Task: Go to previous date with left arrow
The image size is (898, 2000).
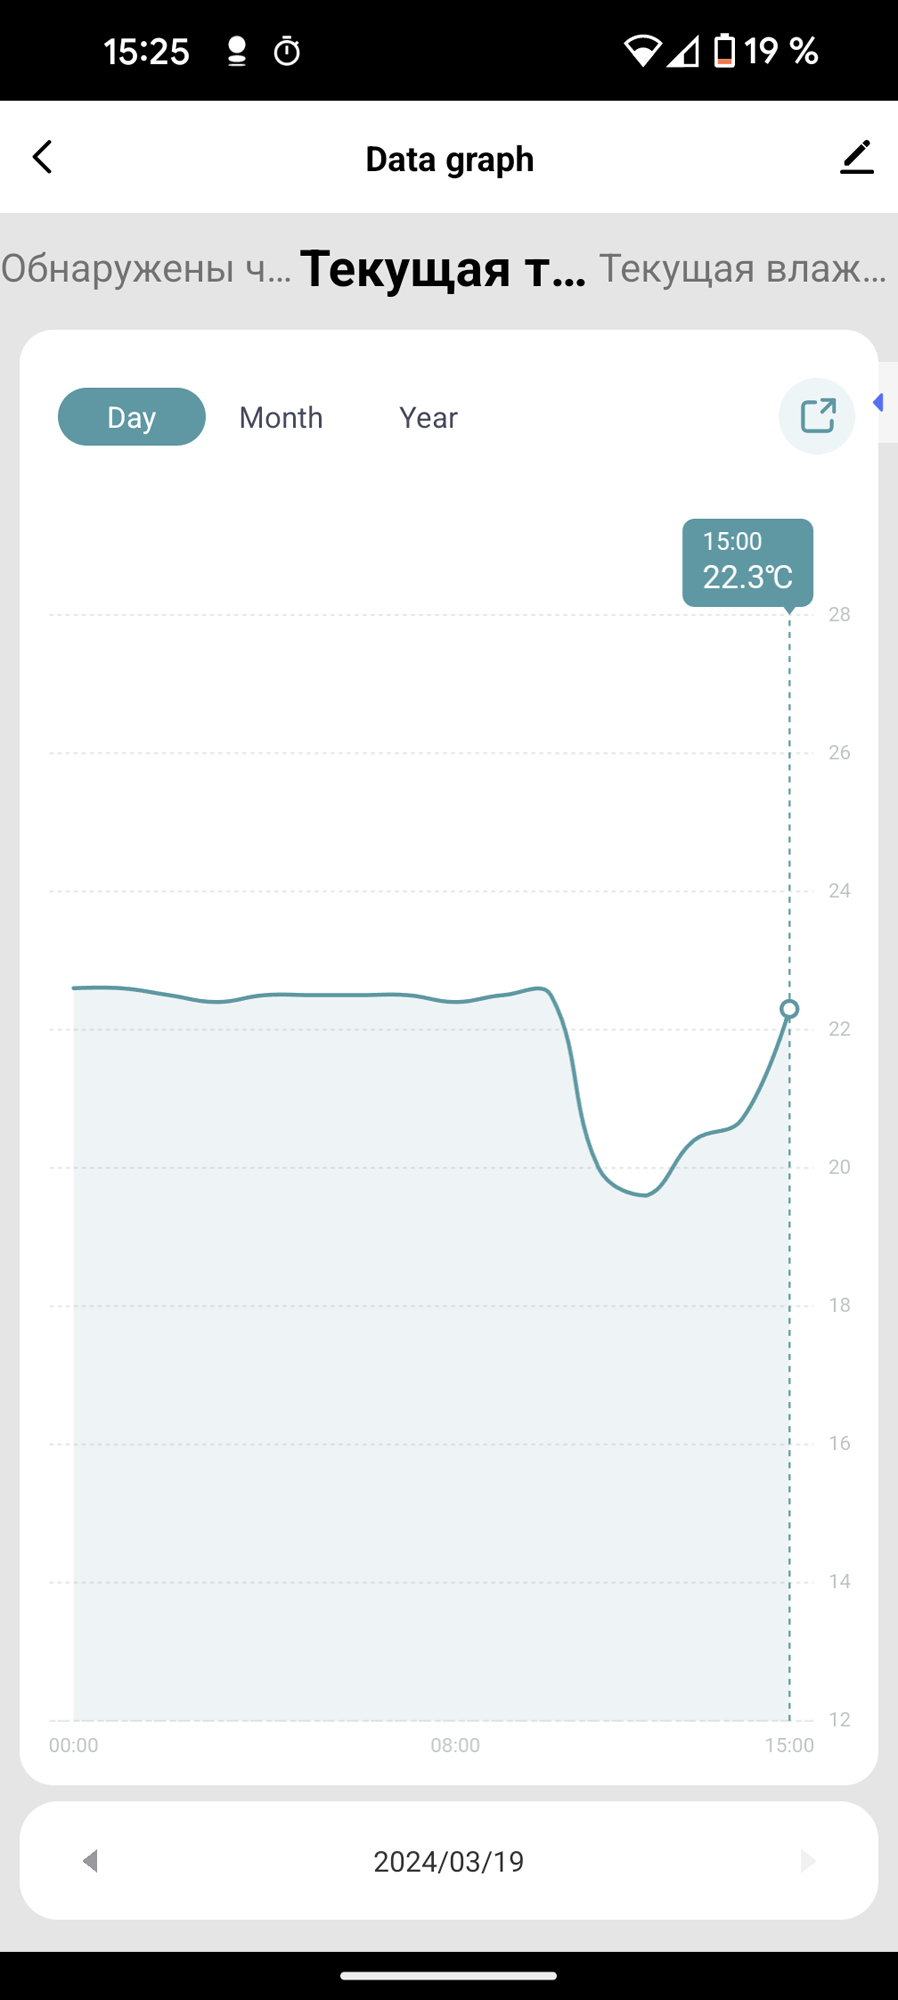Action: 90,1861
